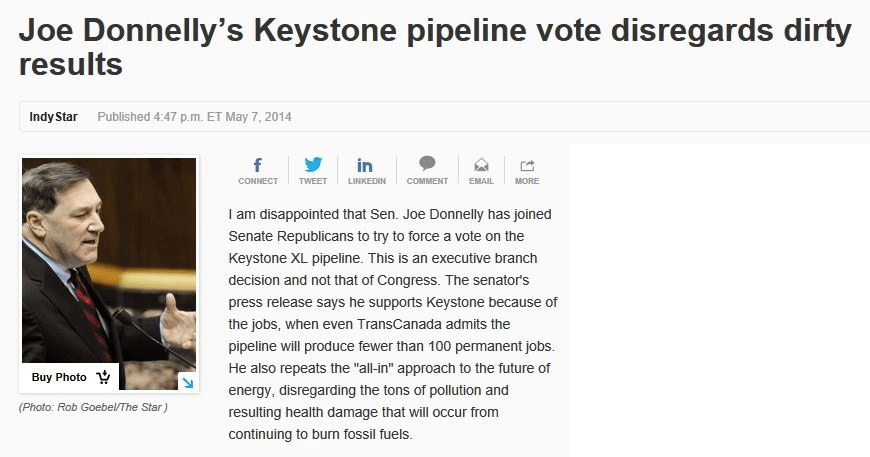Open the Joe Donnelly photo
Image resolution: width=870 pixels, height=457 pixels.
click(109, 260)
